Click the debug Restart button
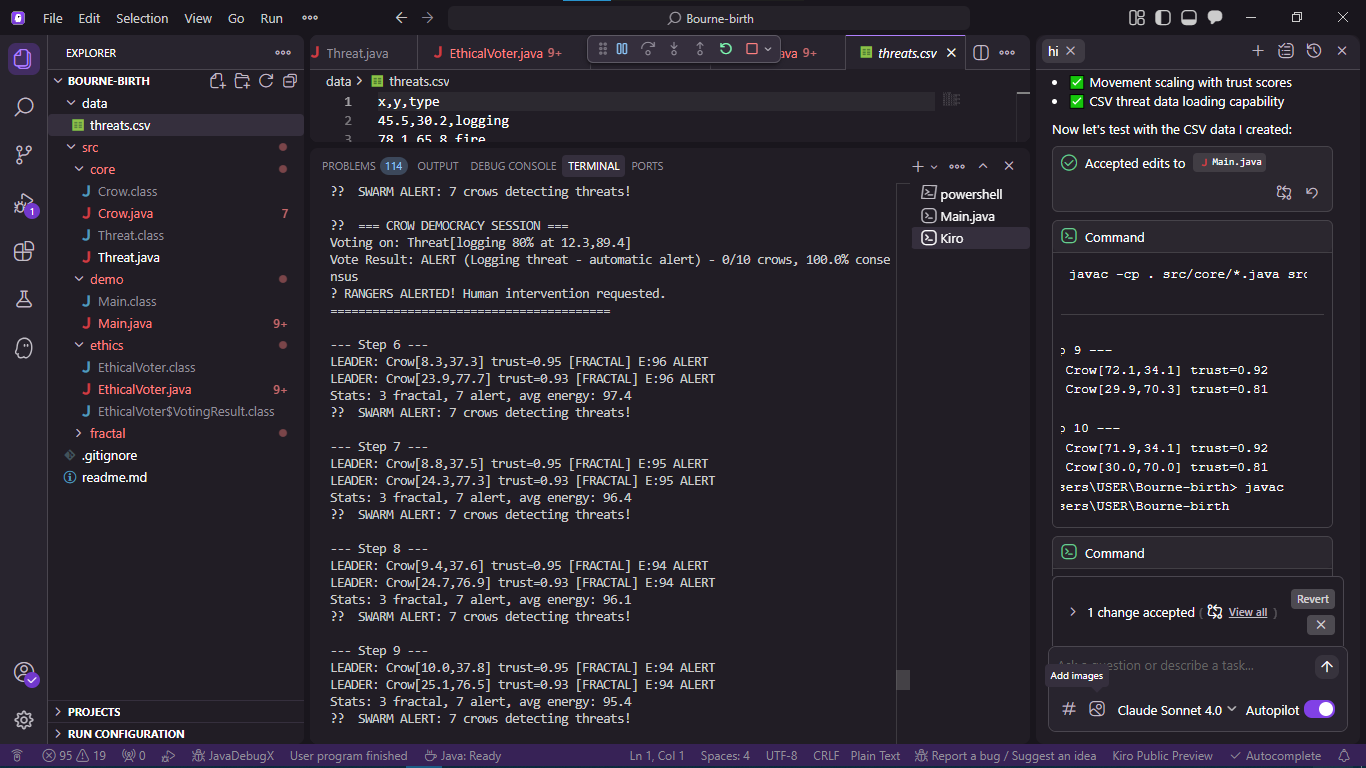Viewport: 1366px width, 768px height. tap(726, 49)
